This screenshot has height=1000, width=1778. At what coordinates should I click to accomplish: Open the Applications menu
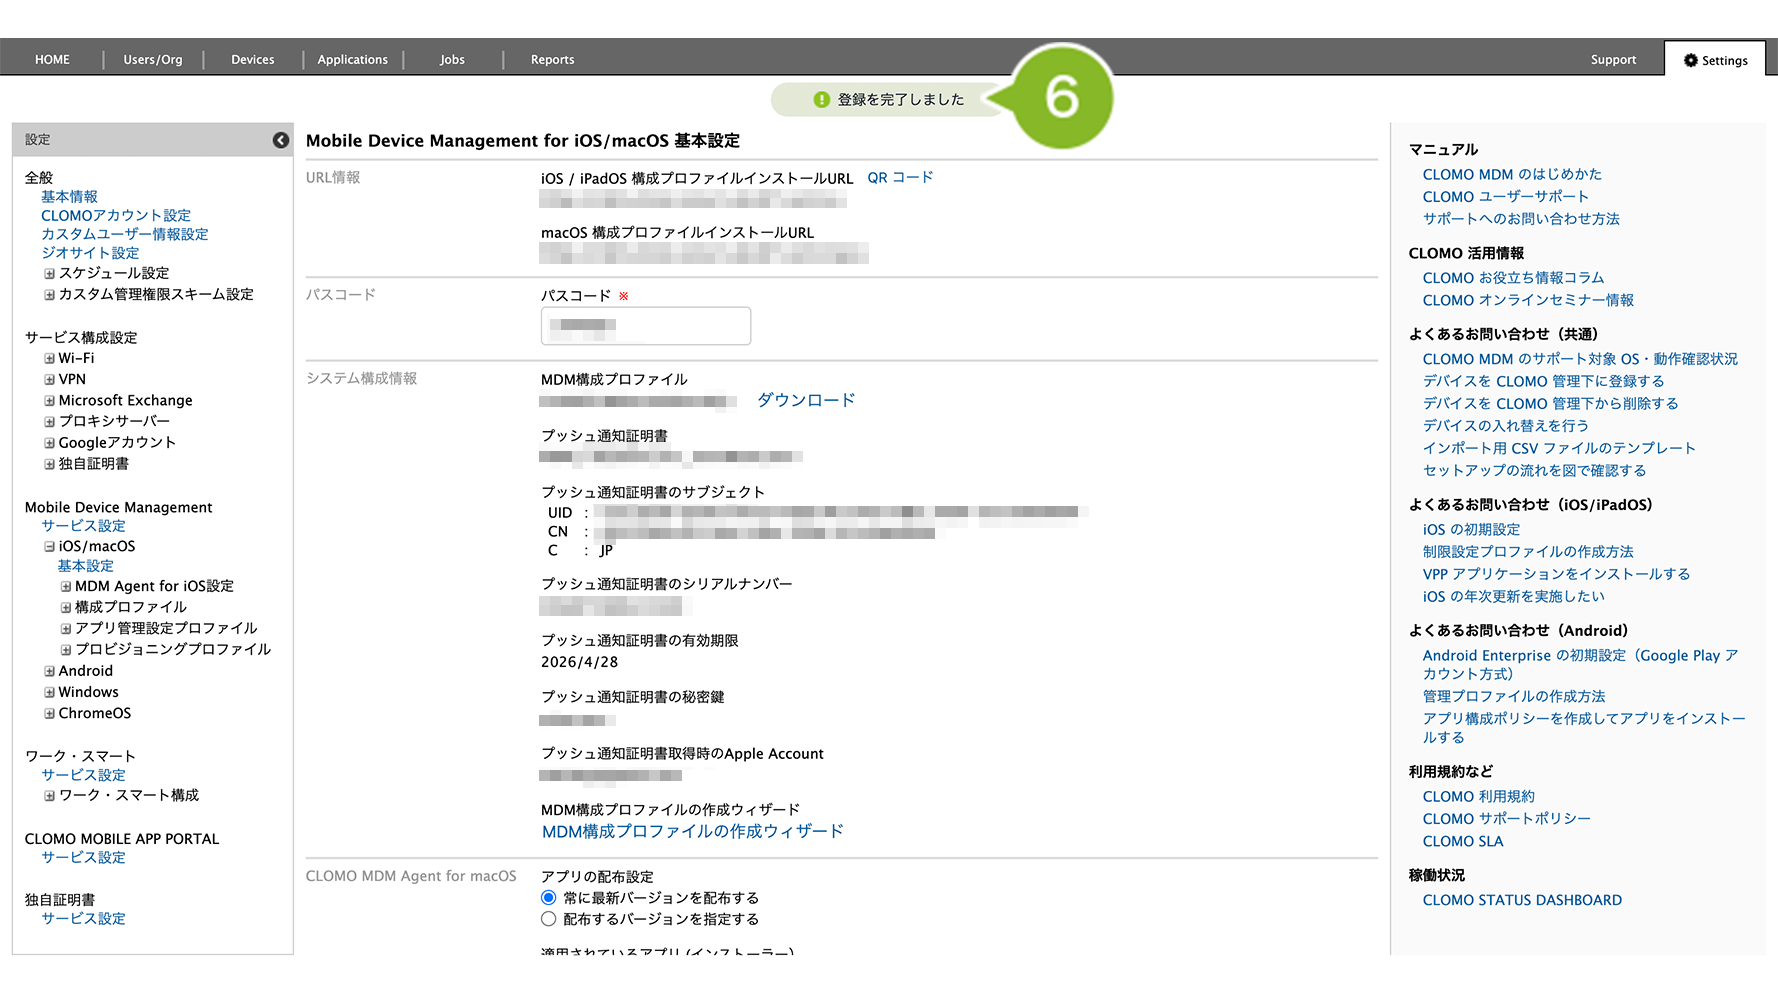(352, 60)
